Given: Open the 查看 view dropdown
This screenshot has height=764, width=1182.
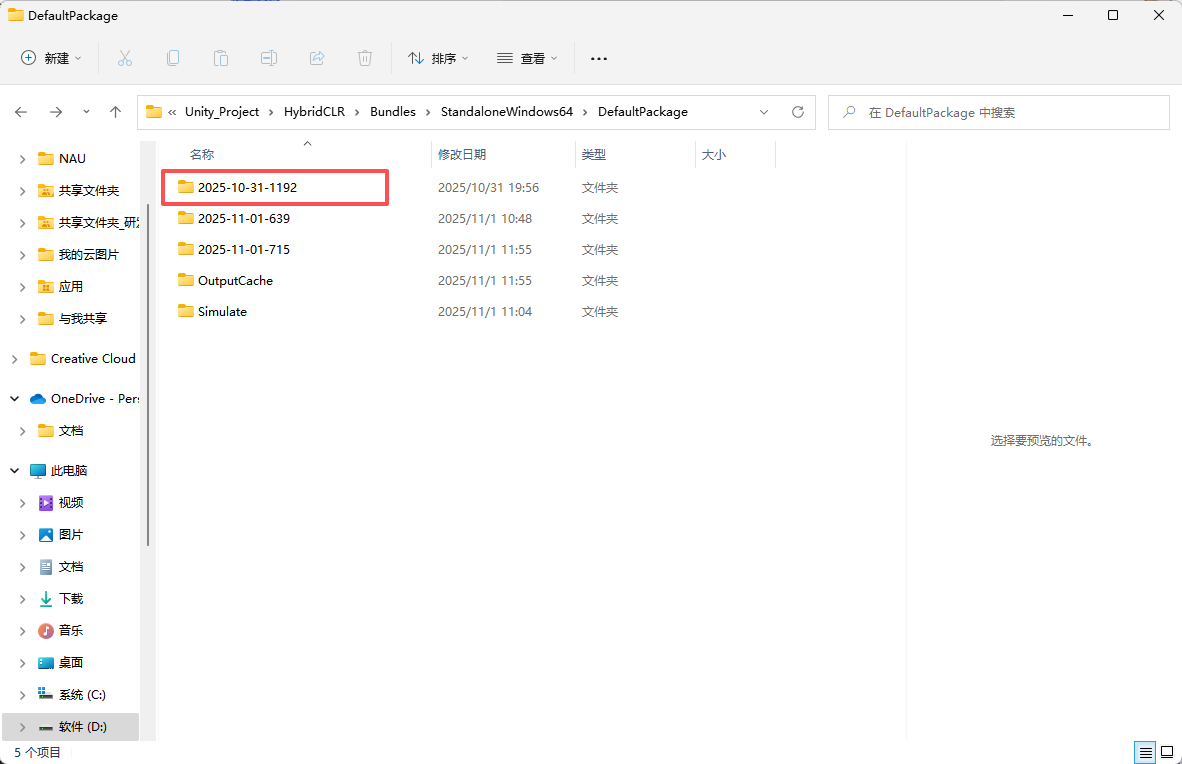Looking at the screenshot, I should pyautogui.click(x=527, y=58).
